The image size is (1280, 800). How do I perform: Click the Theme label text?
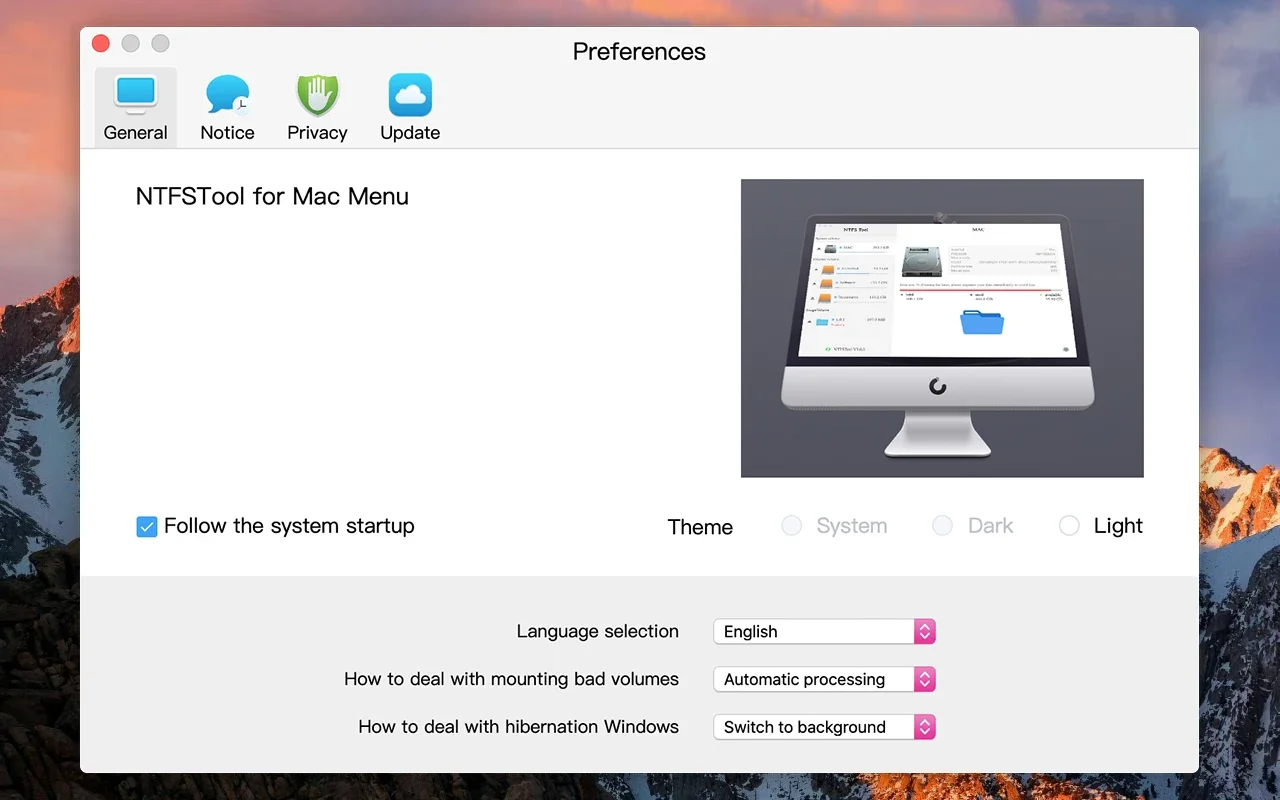[700, 527]
